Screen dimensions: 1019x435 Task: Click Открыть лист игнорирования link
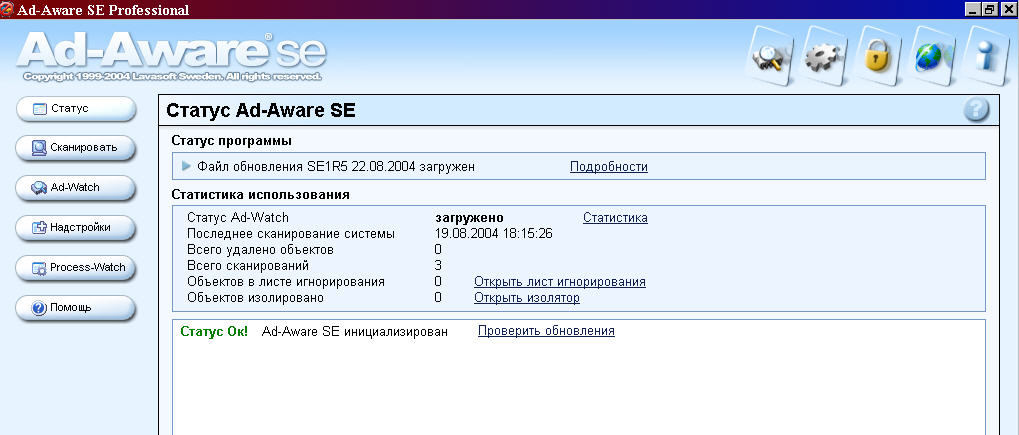[560, 282]
